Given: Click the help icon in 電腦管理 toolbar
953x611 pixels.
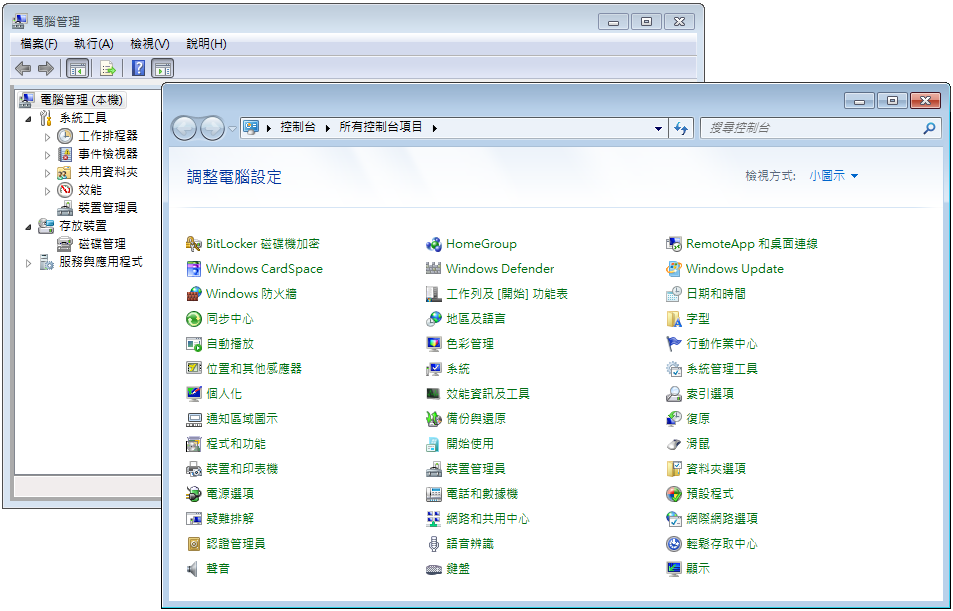Looking at the screenshot, I should click(139, 68).
